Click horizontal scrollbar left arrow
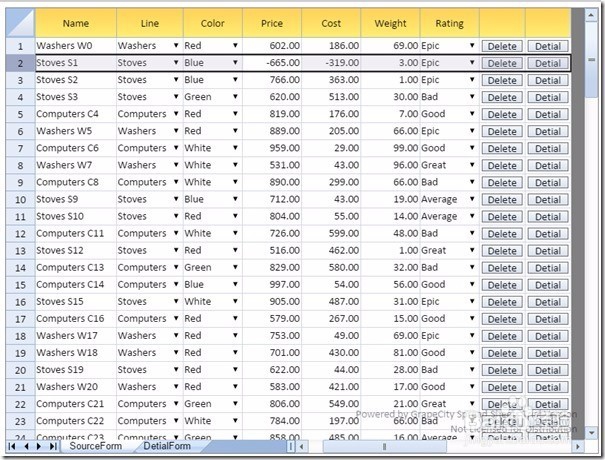 point(301,446)
